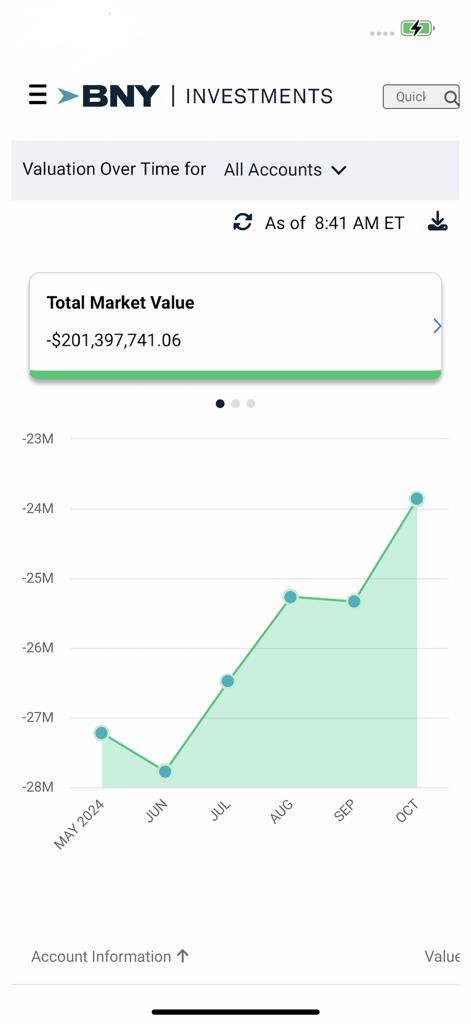Click the Valuation Over Time for label
Screen dimensions: 471x1024
coord(114,169)
